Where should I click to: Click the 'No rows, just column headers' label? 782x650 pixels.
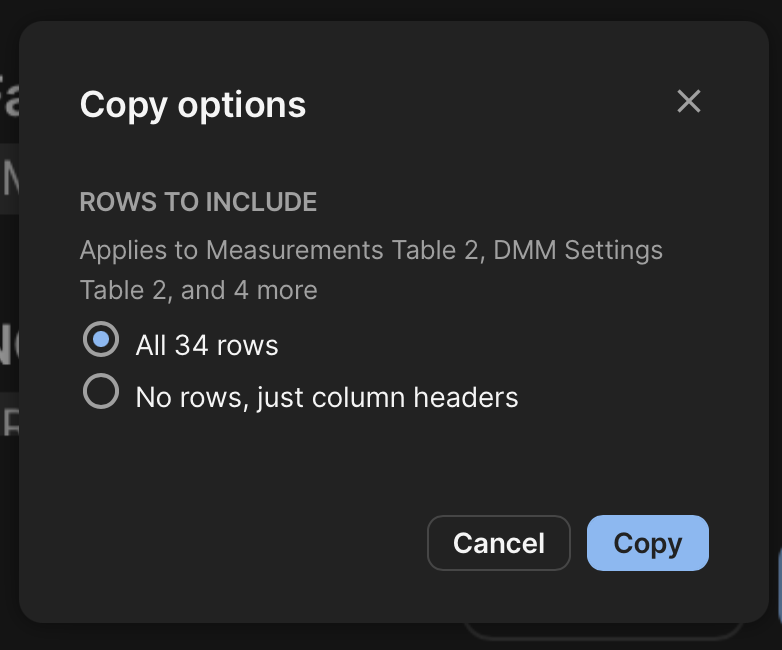pos(327,398)
